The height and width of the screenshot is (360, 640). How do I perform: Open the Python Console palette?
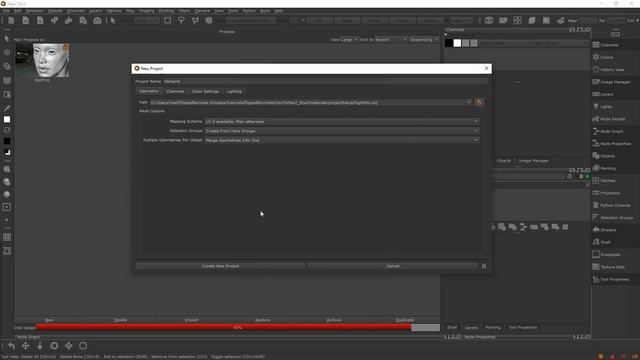tap(611, 205)
